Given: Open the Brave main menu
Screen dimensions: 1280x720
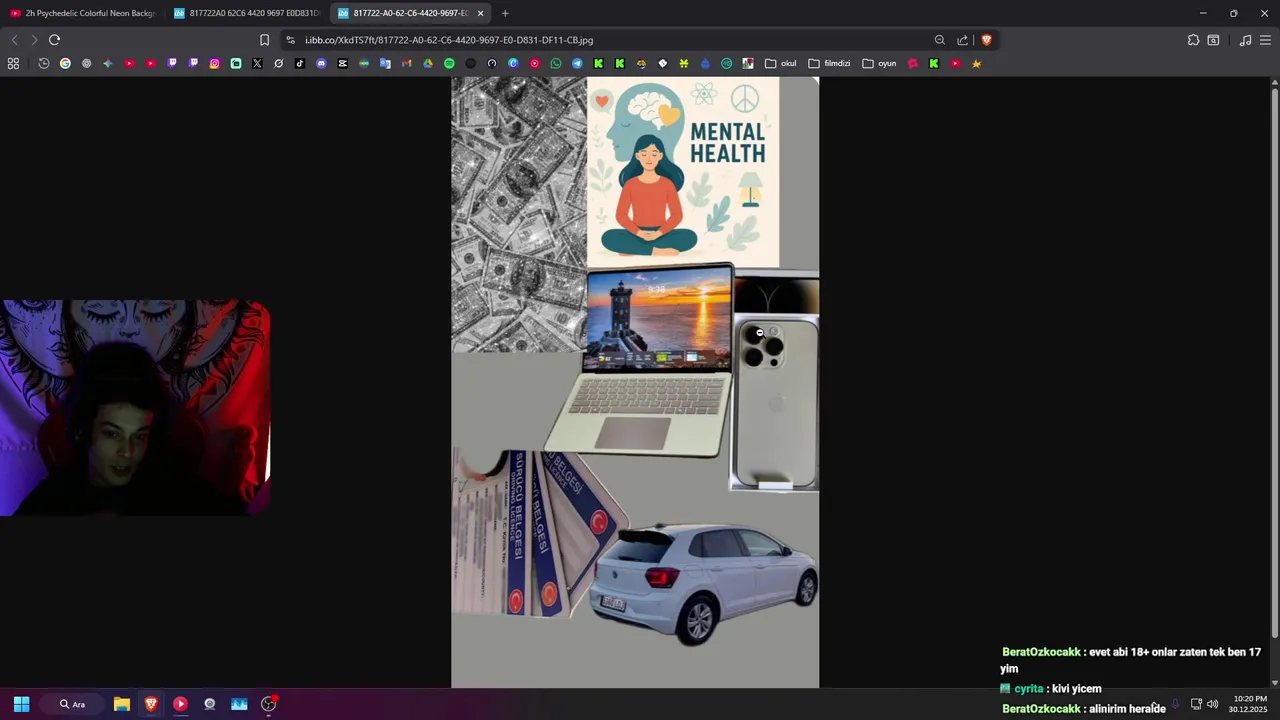Looking at the screenshot, I should coord(1265,40).
